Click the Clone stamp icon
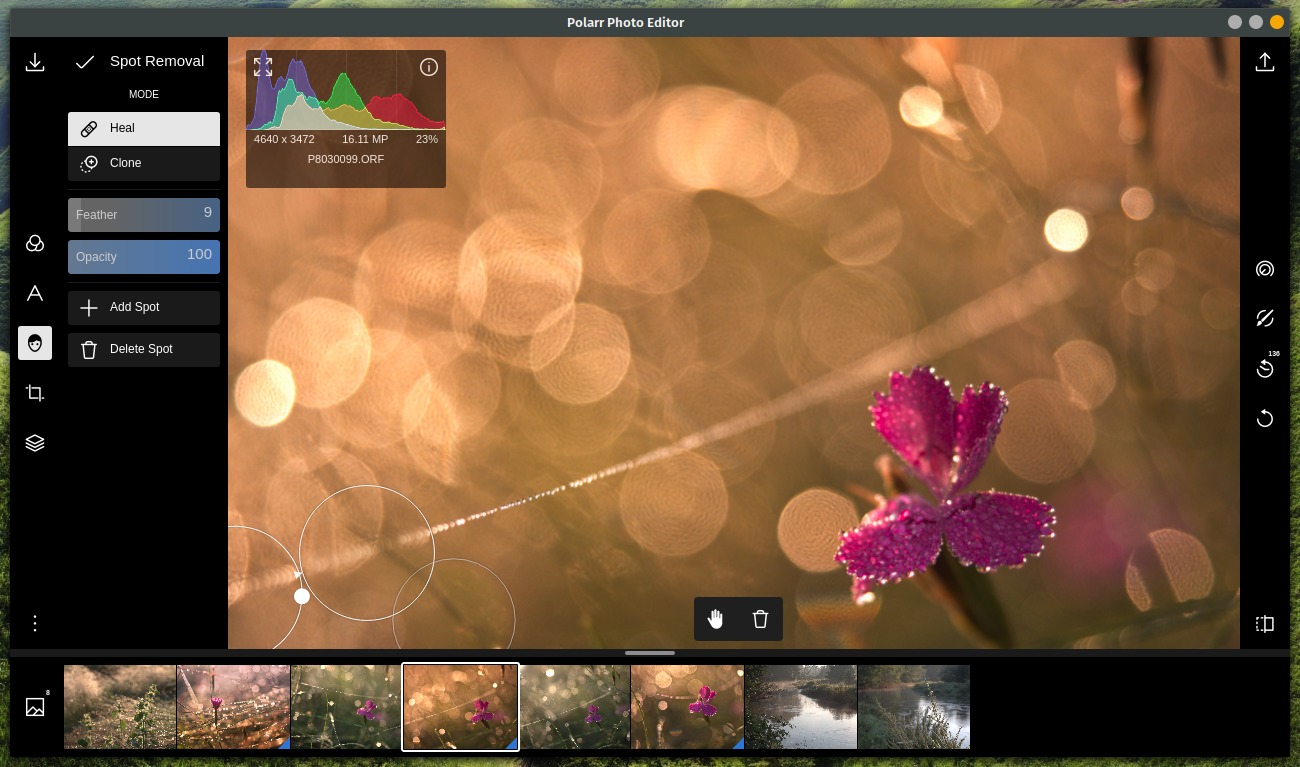The width and height of the screenshot is (1300, 767). click(89, 163)
